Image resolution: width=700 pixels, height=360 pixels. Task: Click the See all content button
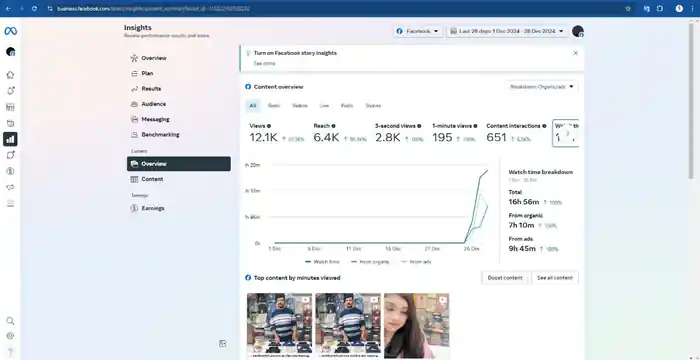[554, 278]
